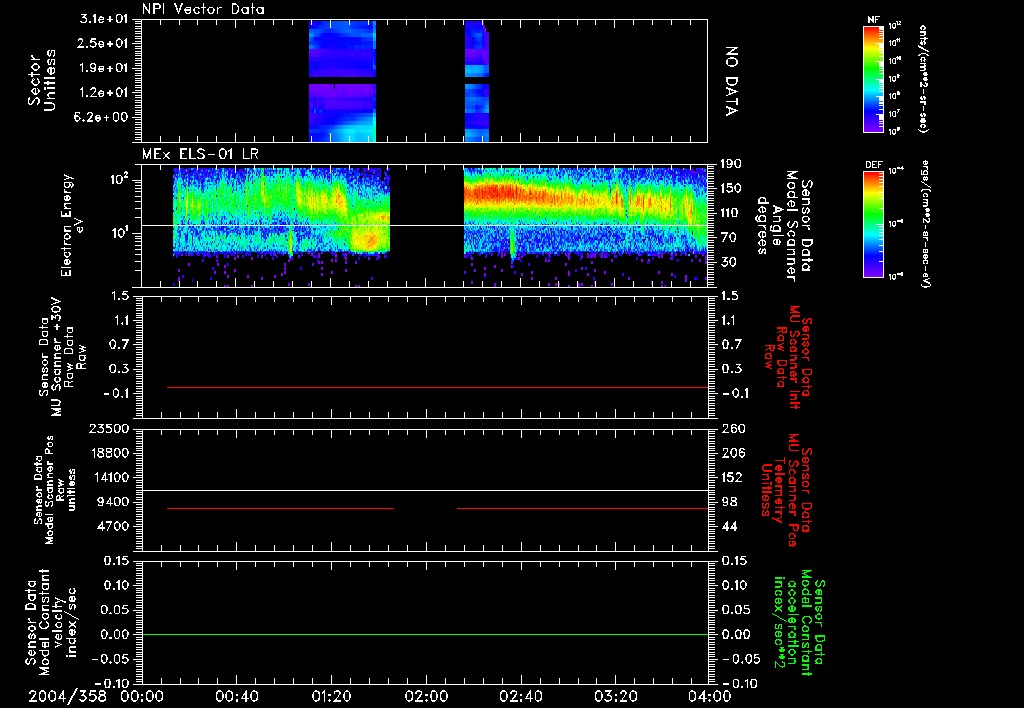Screen dimensions: 1024x708
Task: Click the 30 degrees scanner angle tick
Action: tap(728, 262)
